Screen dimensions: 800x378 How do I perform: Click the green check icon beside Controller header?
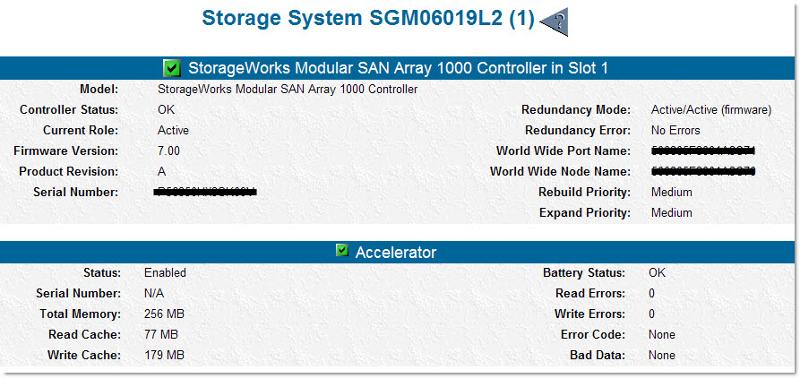172,68
